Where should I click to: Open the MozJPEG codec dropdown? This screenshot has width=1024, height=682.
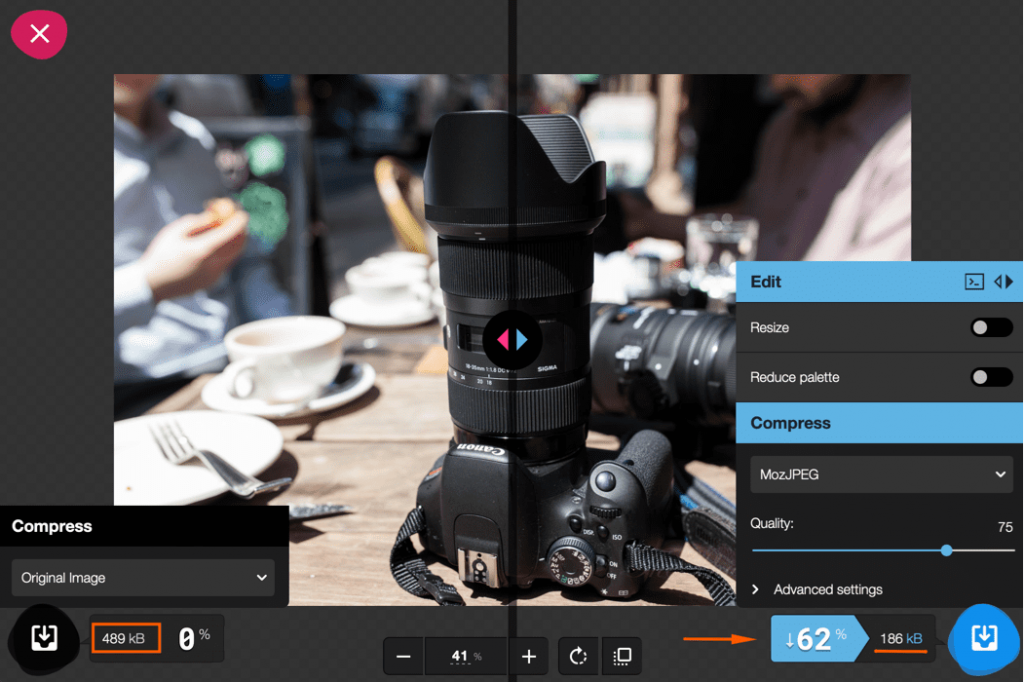(880, 475)
